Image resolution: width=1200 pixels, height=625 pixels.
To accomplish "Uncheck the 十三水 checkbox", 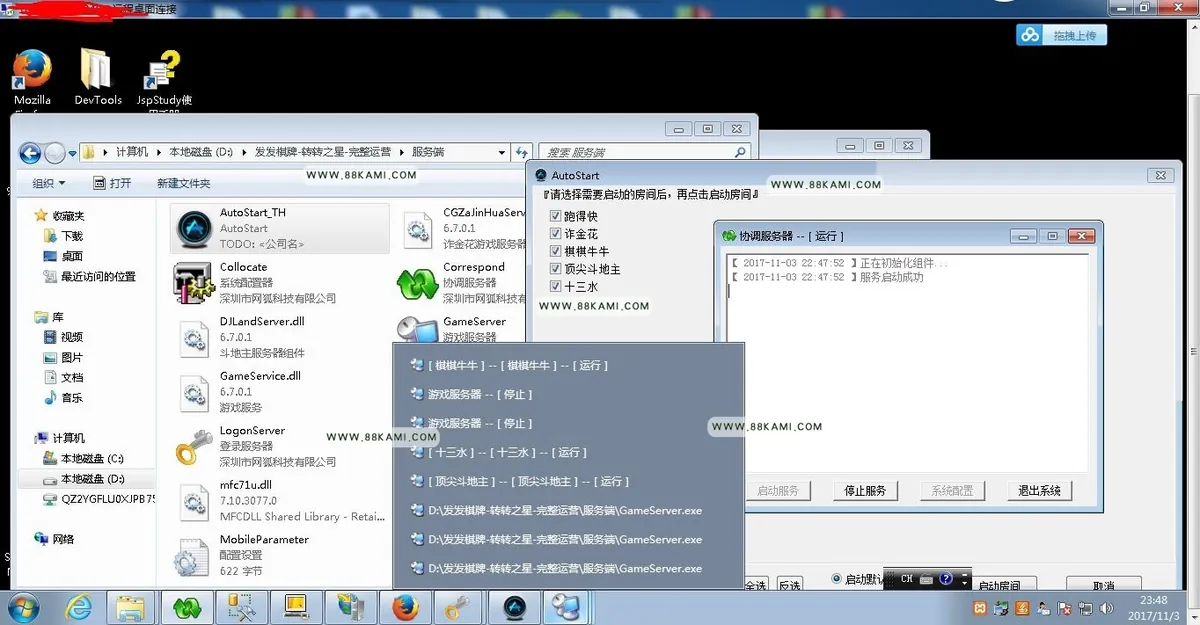I will click(x=556, y=286).
